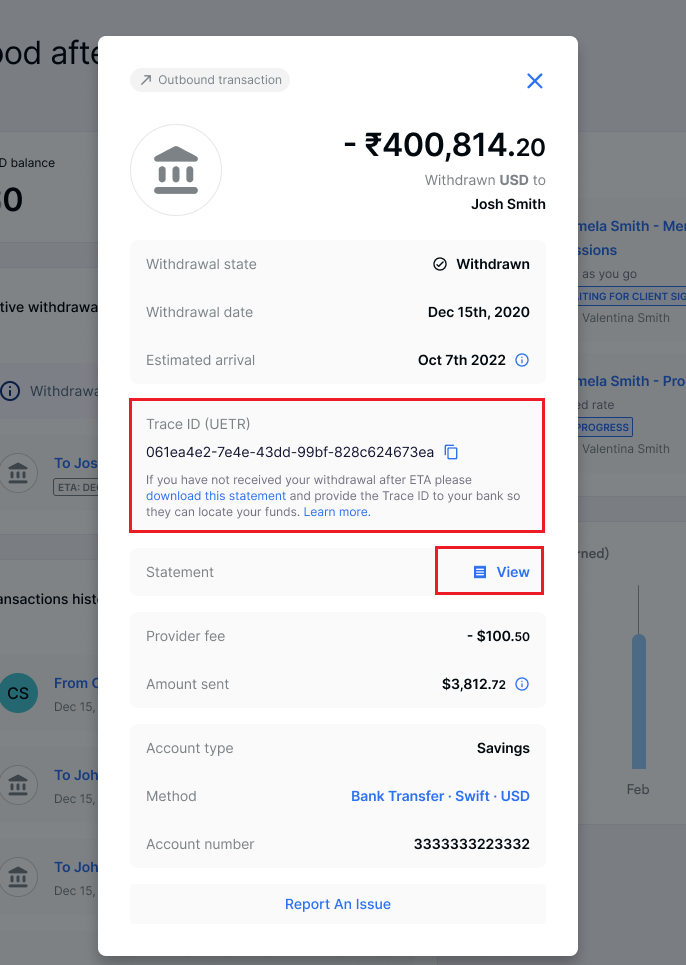Close the outbound transaction dialog
Screen dimensions: 686x965
click(x=535, y=81)
